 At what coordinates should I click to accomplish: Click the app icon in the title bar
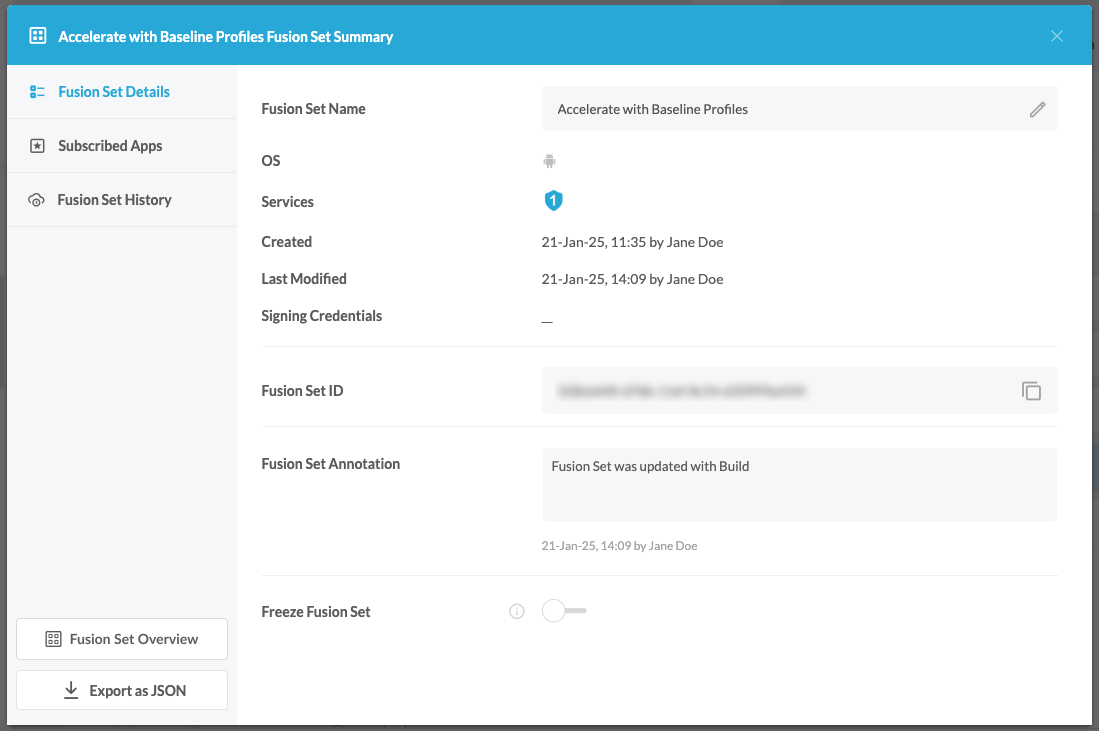tap(37, 34)
